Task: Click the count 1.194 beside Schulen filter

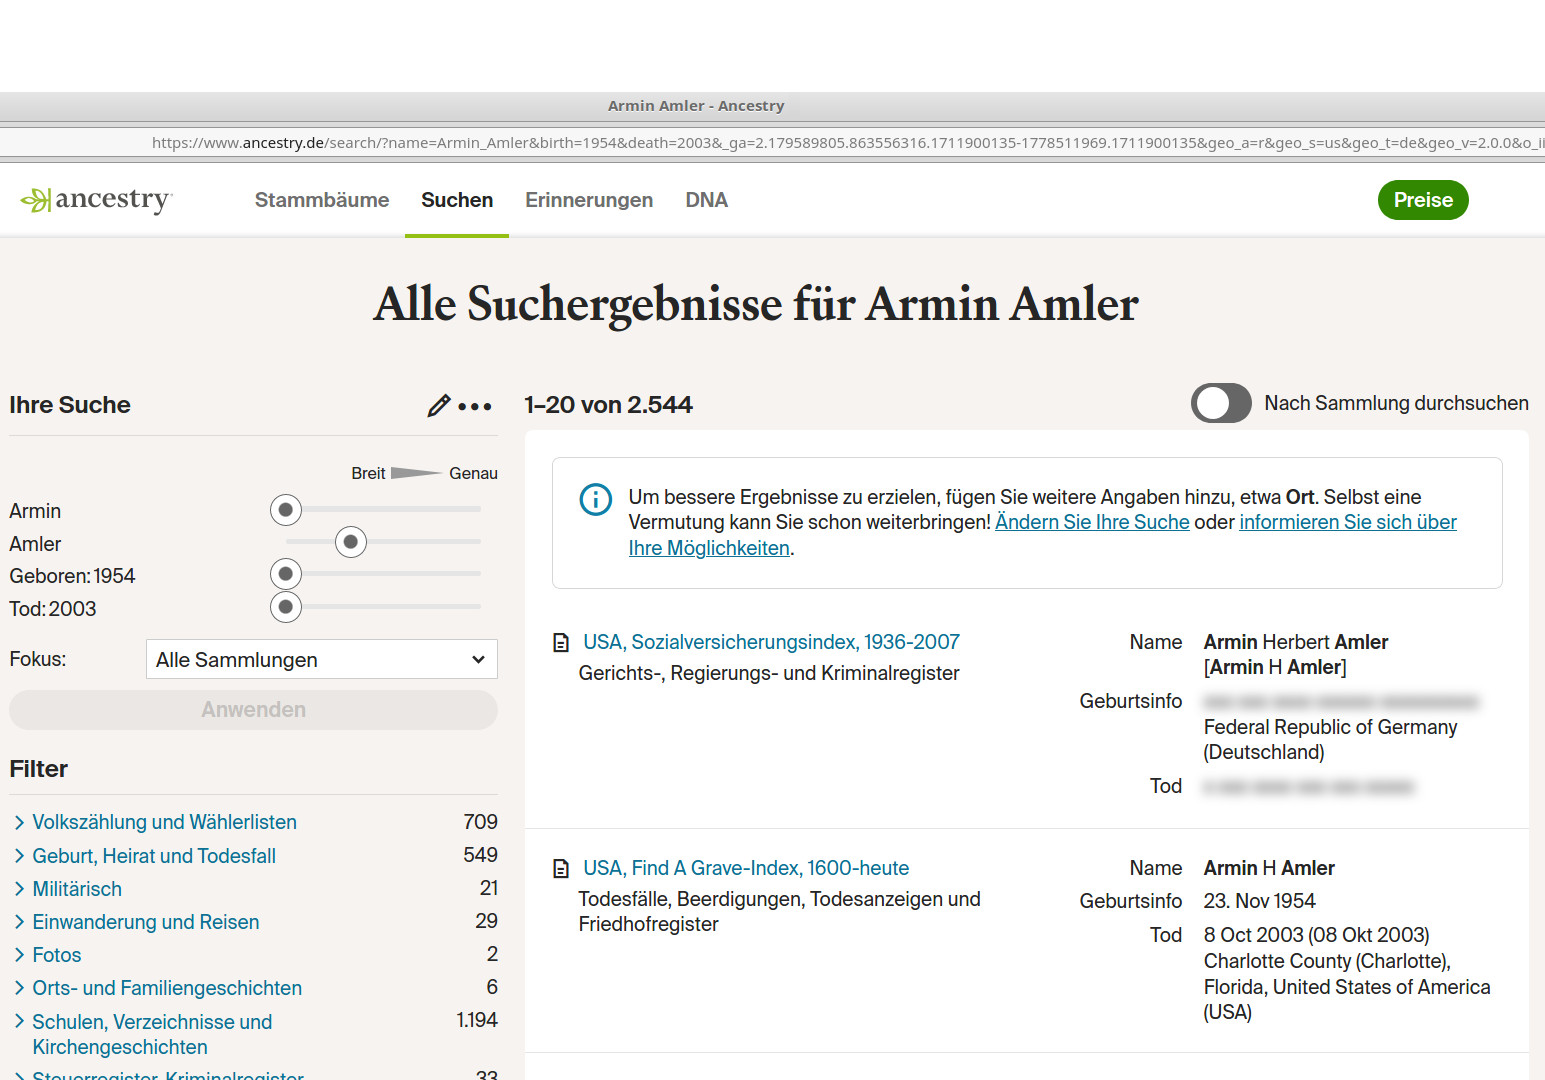Action: pos(477,1020)
